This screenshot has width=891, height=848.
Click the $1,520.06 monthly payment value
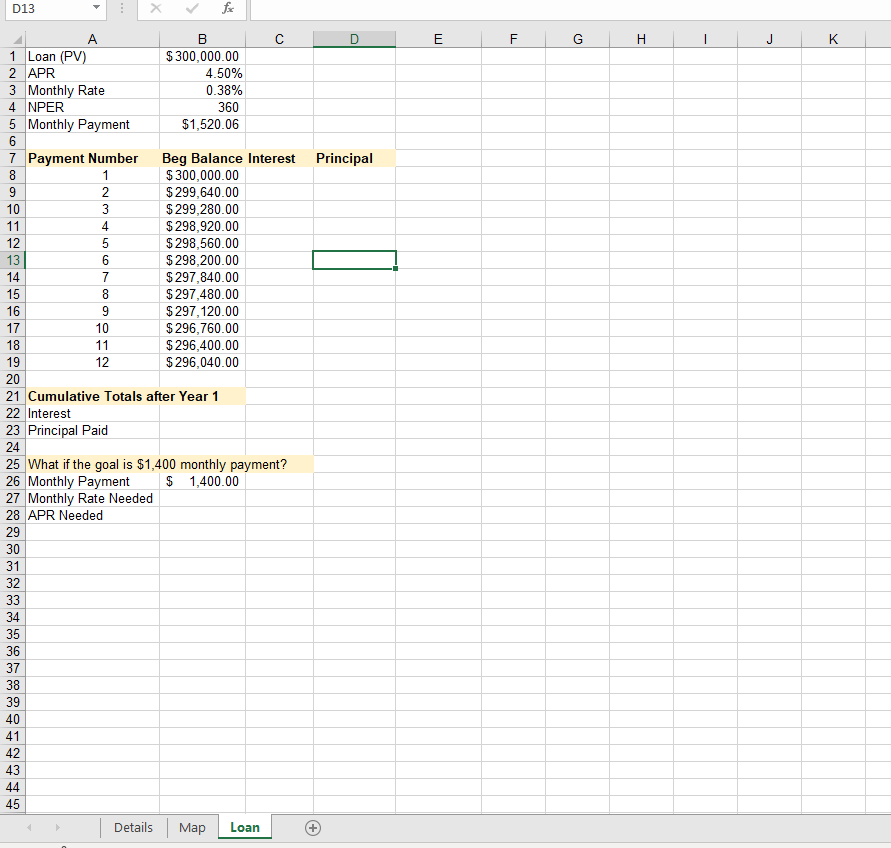click(202, 124)
